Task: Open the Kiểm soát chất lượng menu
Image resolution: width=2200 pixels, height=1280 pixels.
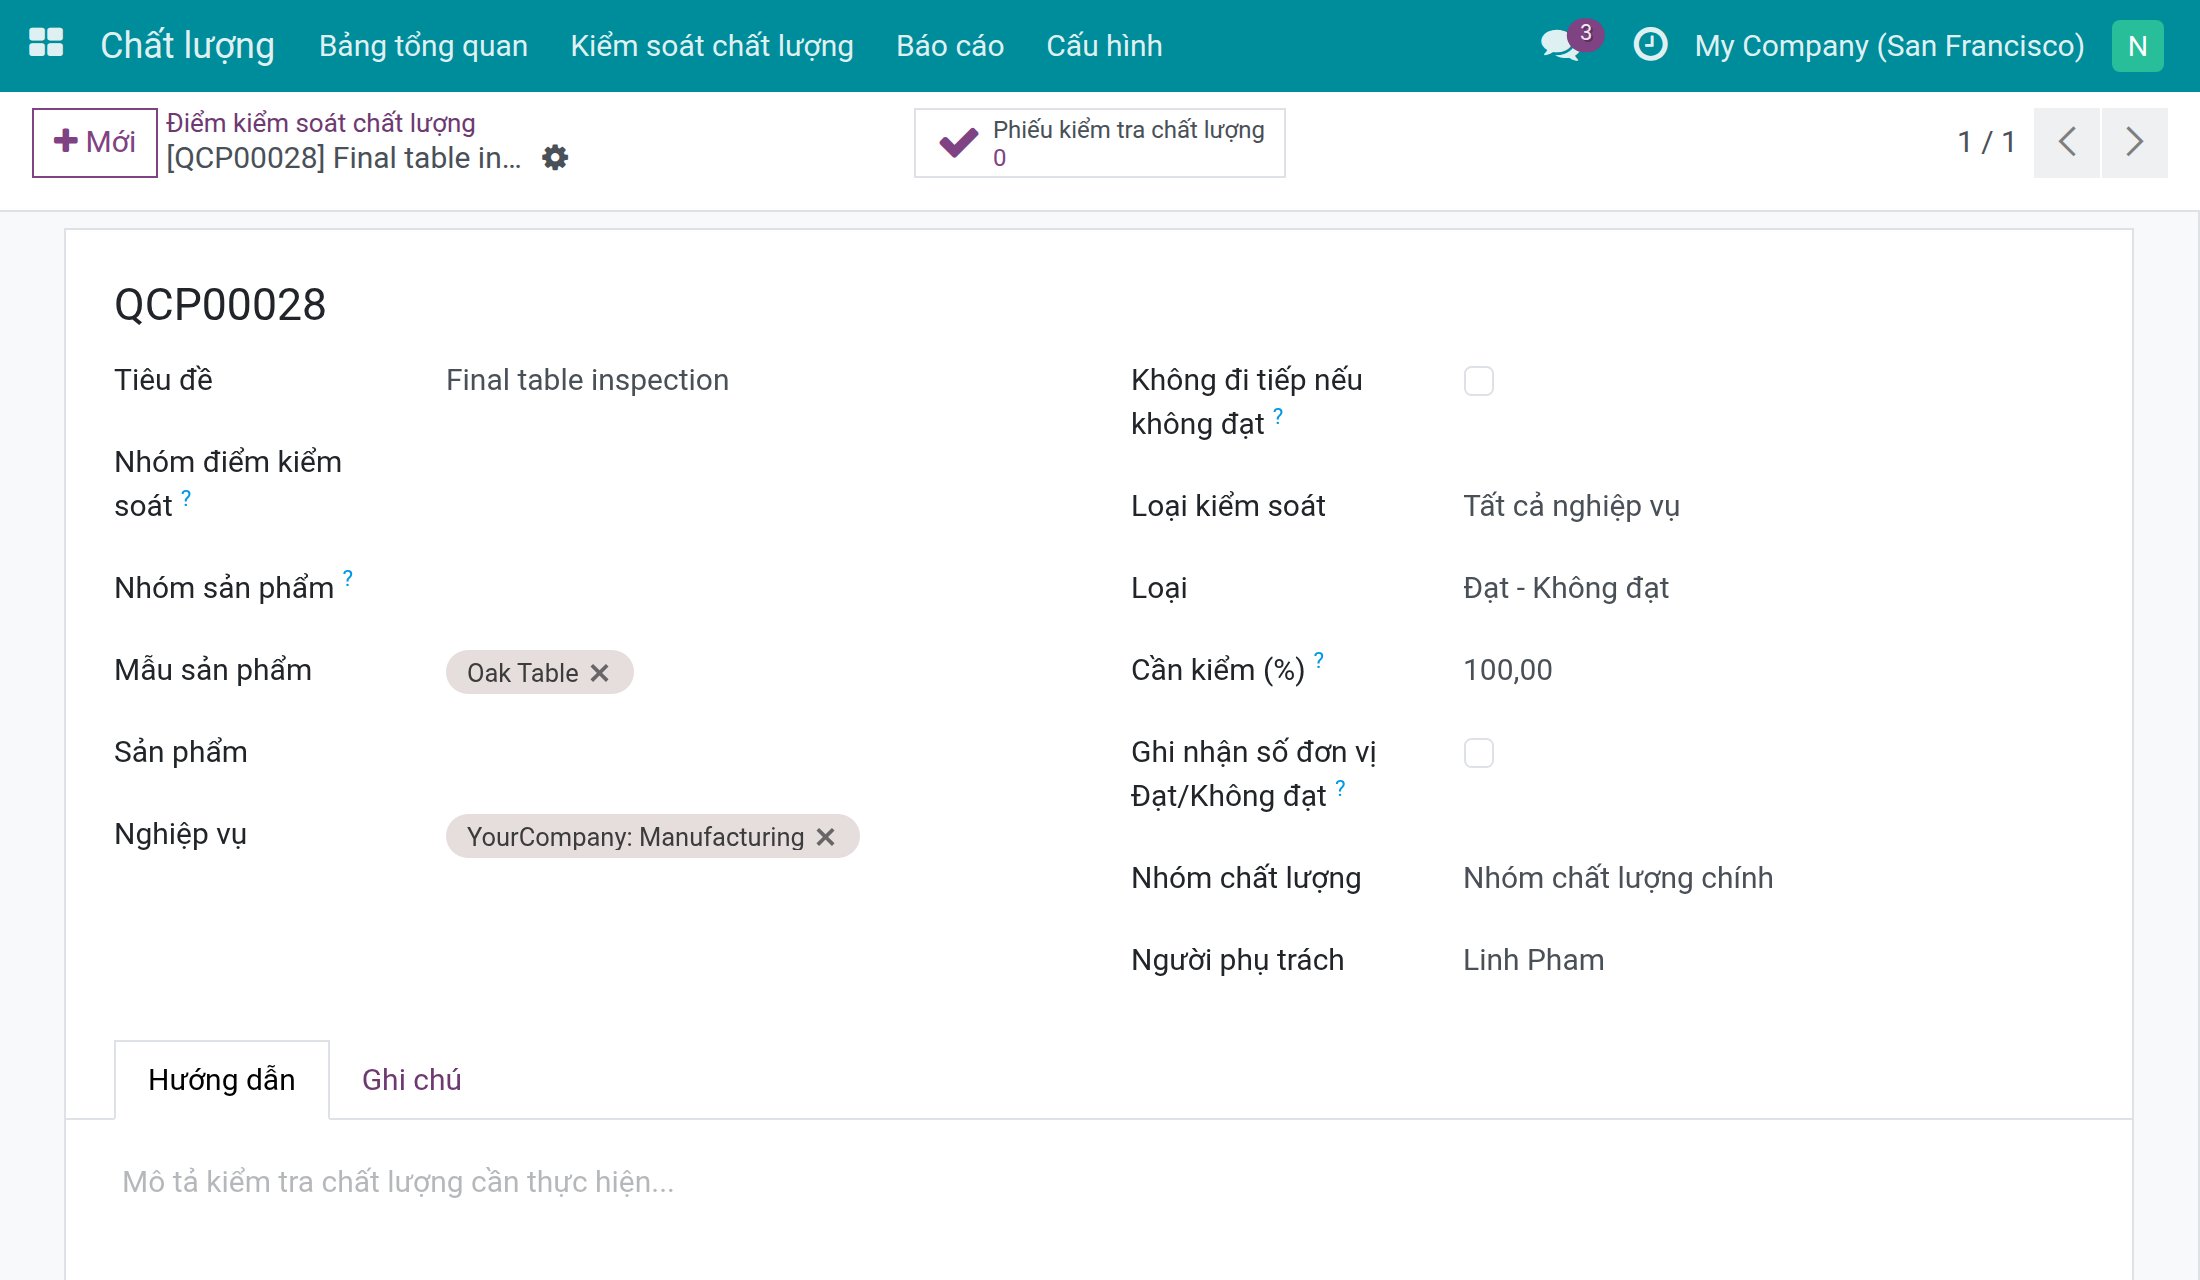Action: click(x=712, y=46)
